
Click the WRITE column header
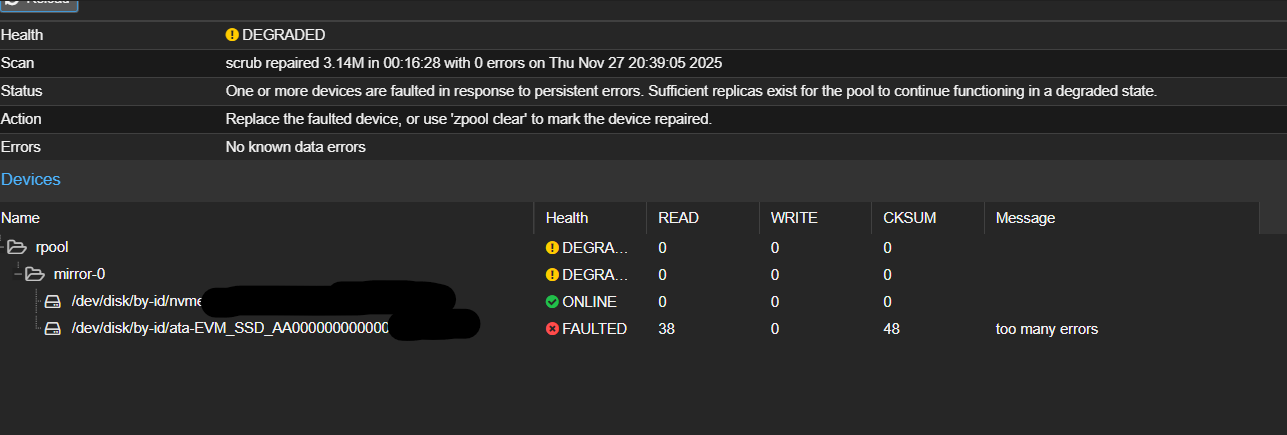(x=794, y=217)
